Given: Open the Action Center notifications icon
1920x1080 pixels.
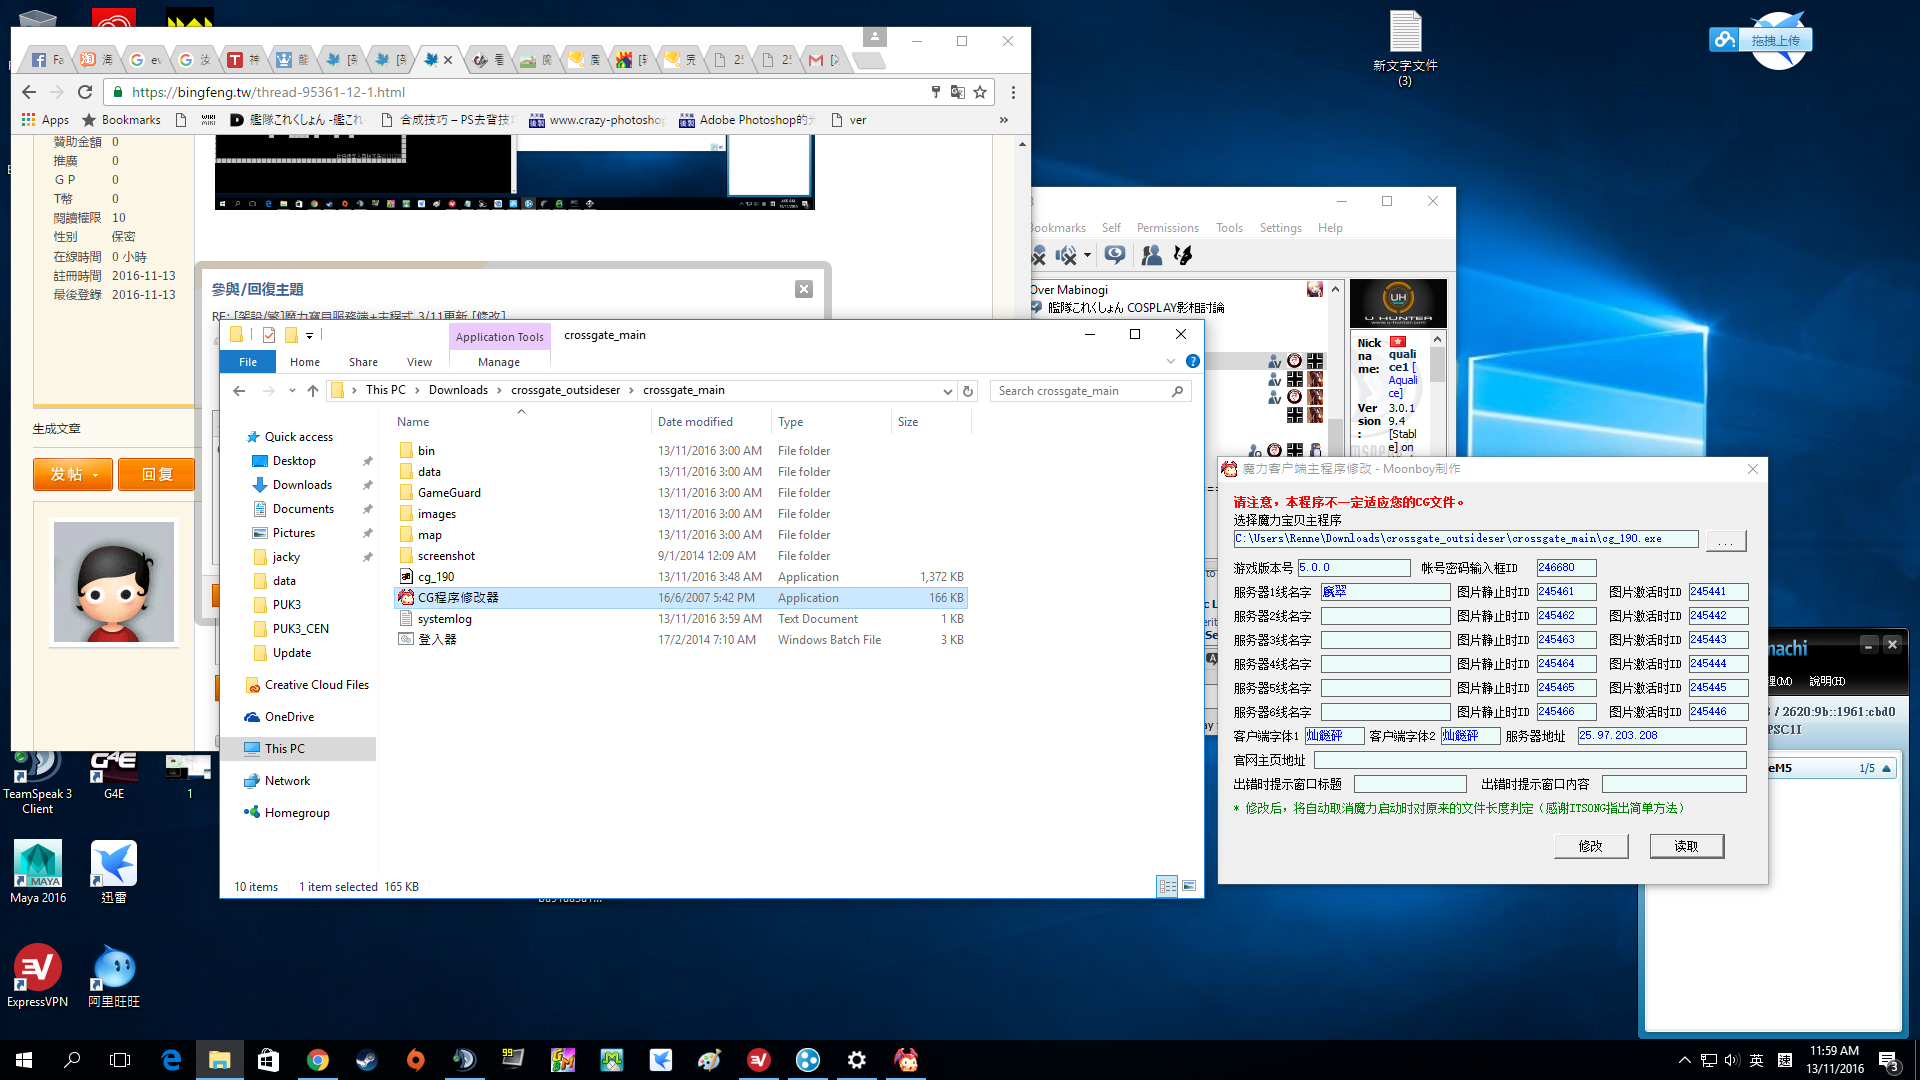Looking at the screenshot, I should pyautogui.click(x=1888, y=1060).
